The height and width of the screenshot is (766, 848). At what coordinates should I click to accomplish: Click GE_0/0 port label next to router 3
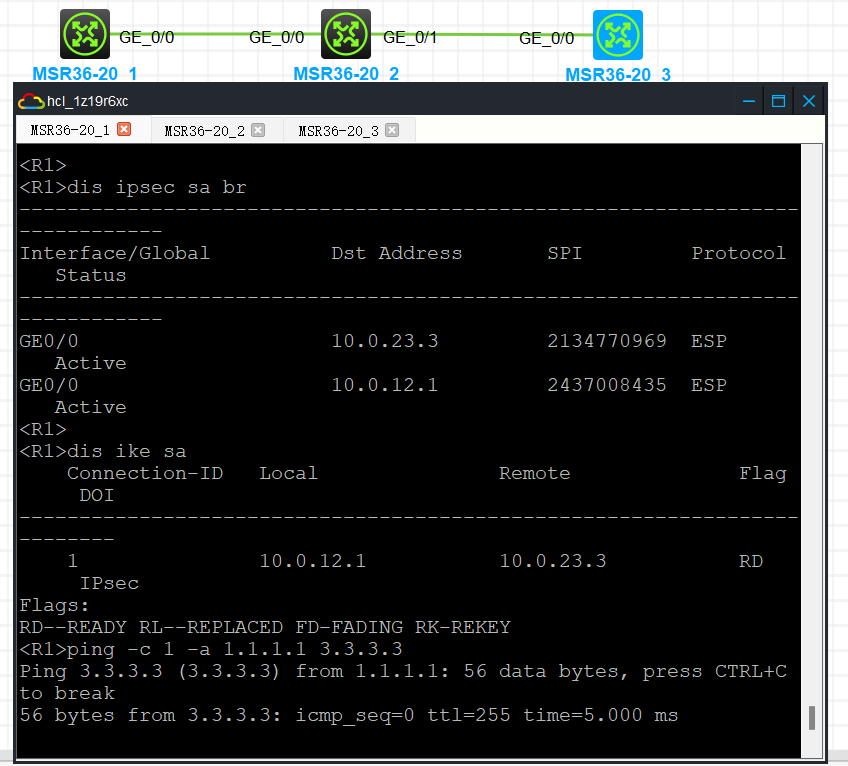(x=546, y=38)
